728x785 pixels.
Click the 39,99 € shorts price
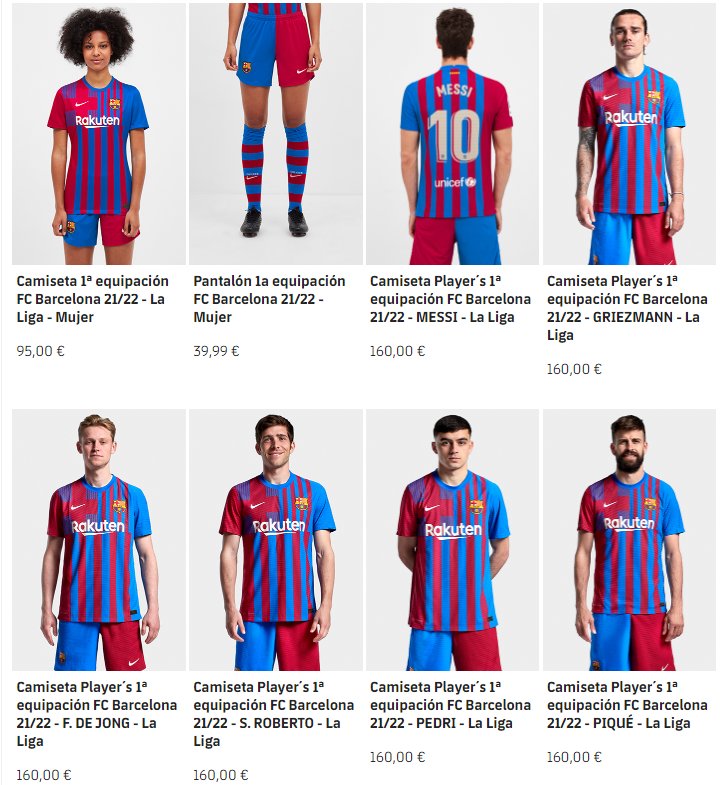coord(216,351)
